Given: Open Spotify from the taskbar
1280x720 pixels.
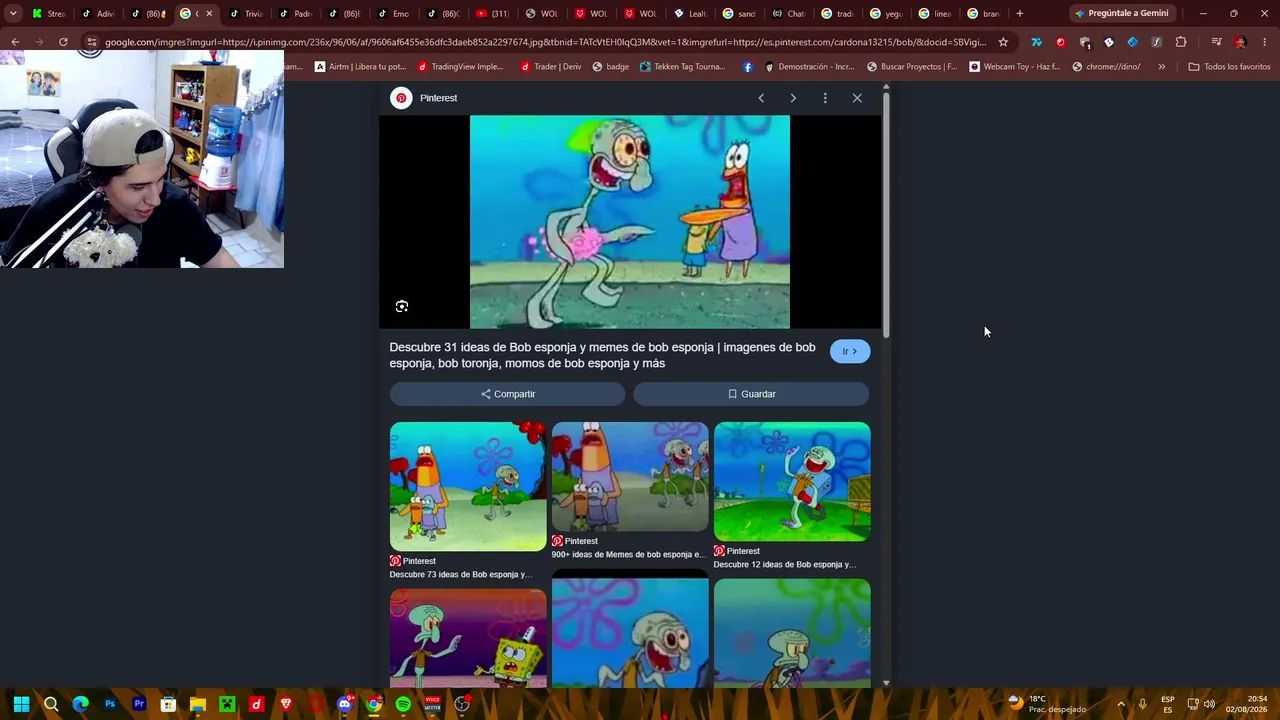Looking at the screenshot, I should pyautogui.click(x=403, y=704).
